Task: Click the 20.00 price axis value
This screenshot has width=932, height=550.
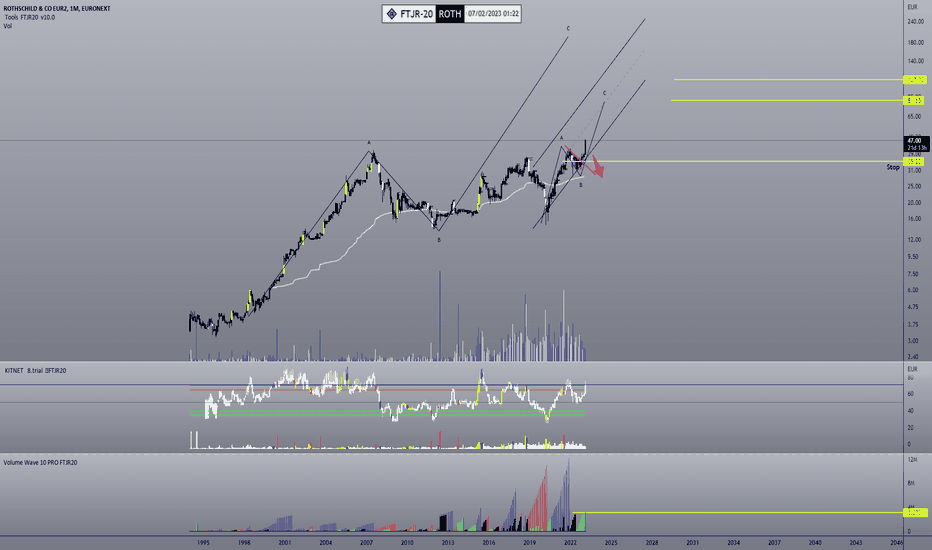Action: [x=915, y=203]
